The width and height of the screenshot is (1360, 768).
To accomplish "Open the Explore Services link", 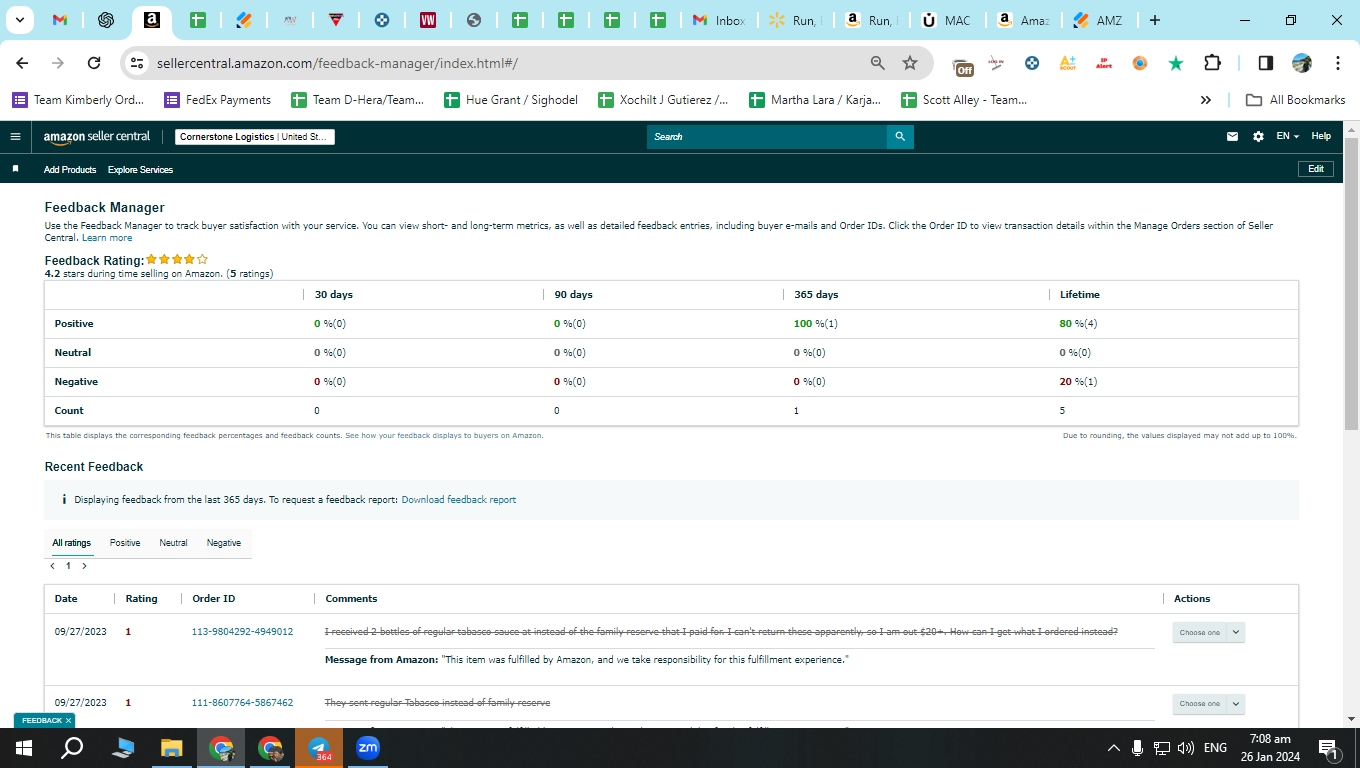I will tap(140, 170).
